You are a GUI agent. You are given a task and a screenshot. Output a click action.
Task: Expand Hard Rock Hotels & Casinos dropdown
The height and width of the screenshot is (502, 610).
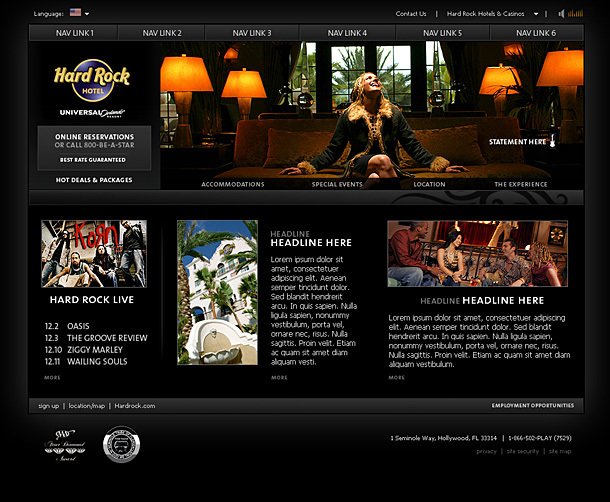click(536, 14)
